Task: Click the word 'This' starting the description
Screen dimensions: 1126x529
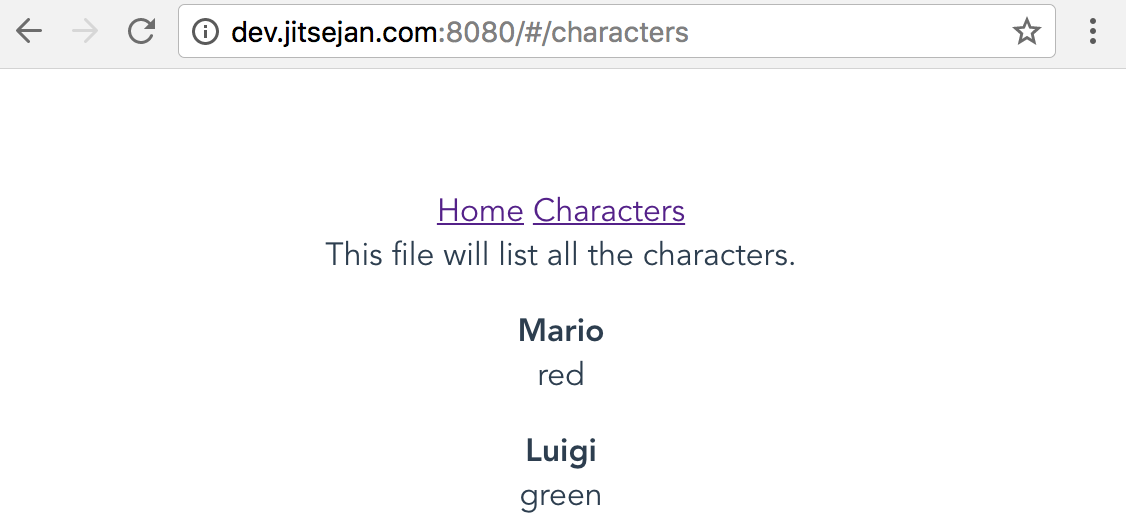Action: coord(354,255)
